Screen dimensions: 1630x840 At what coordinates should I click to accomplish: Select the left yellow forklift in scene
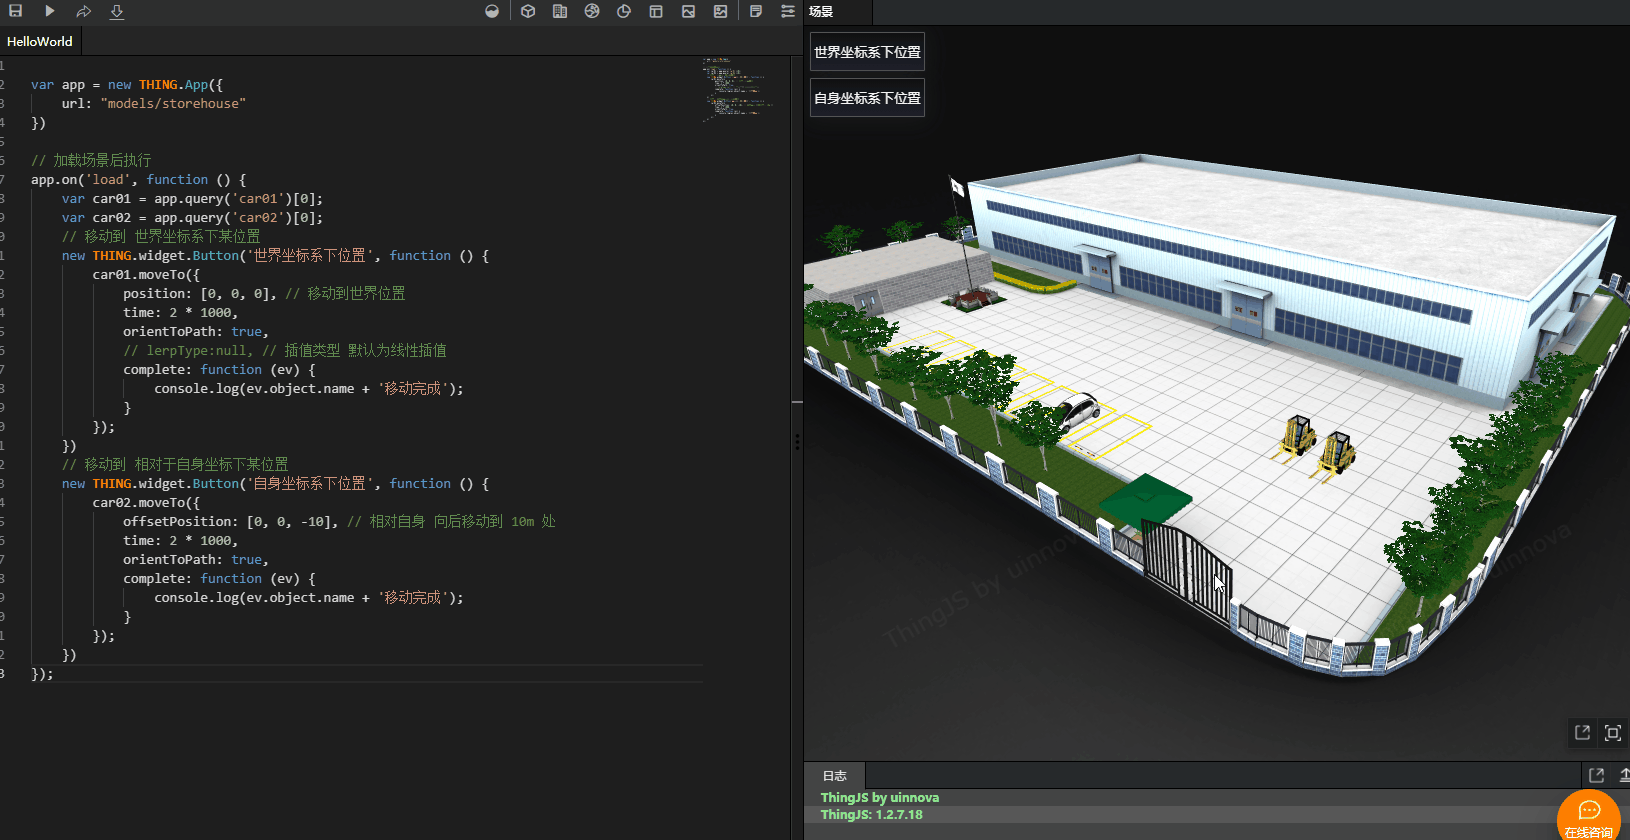point(1298,436)
